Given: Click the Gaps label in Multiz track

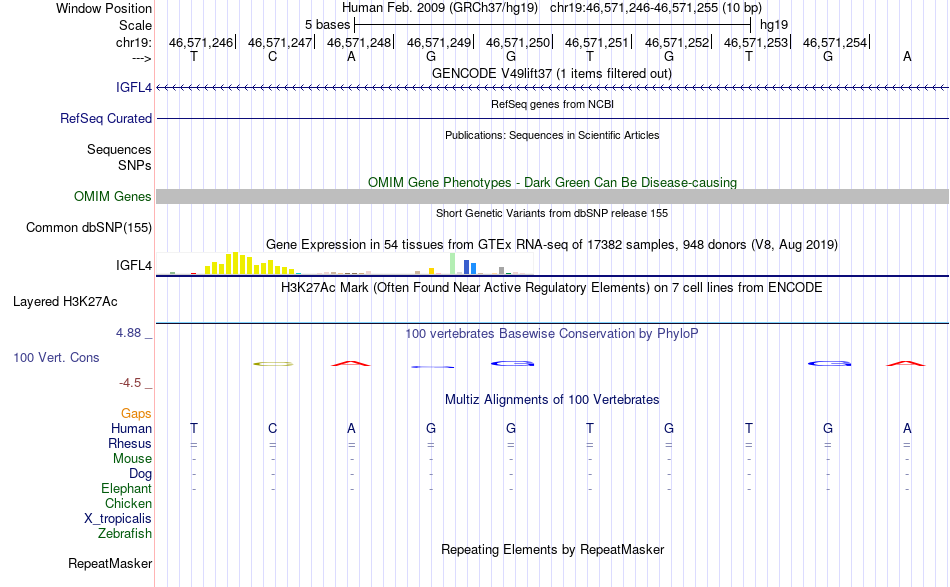Looking at the screenshot, I should 136,413.
